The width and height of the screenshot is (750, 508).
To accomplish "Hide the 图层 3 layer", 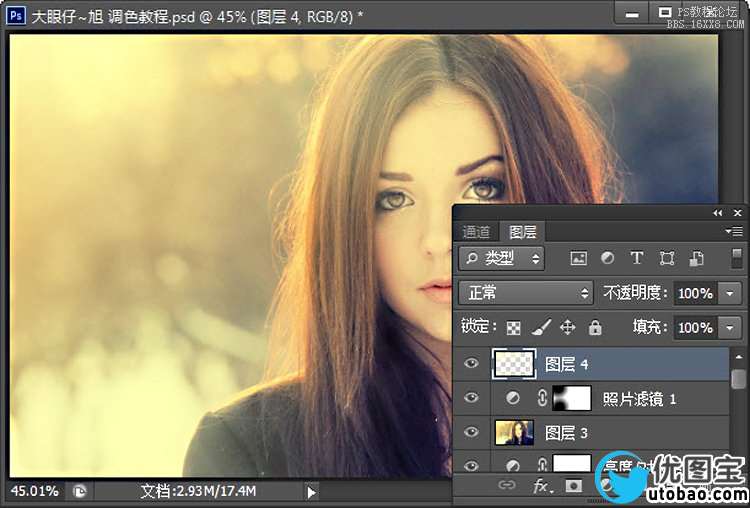I will 471,432.
